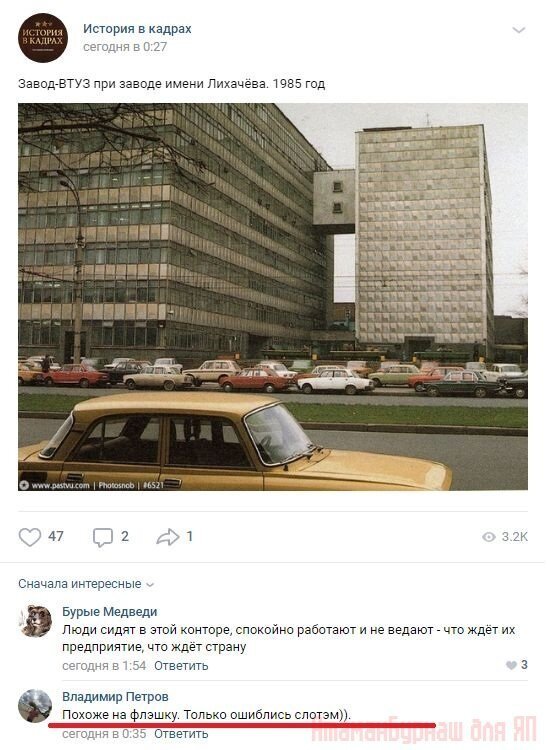Open comments via speech bubble icon
547x750 pixels.
[x=103, y=537]
